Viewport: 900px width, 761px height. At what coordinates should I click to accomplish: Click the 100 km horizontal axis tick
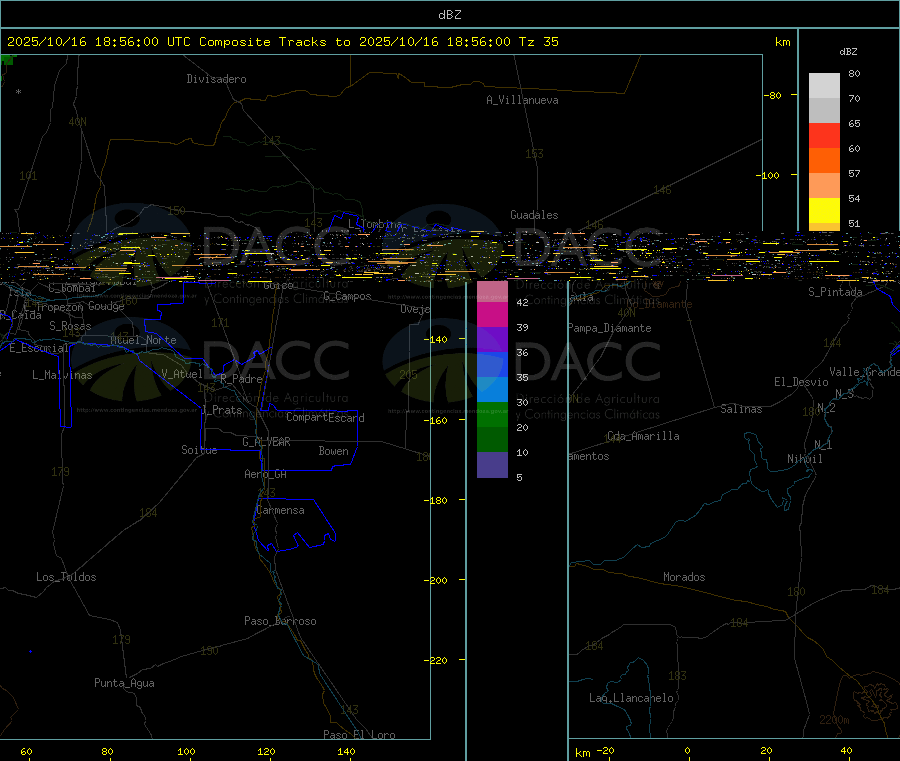186,751
